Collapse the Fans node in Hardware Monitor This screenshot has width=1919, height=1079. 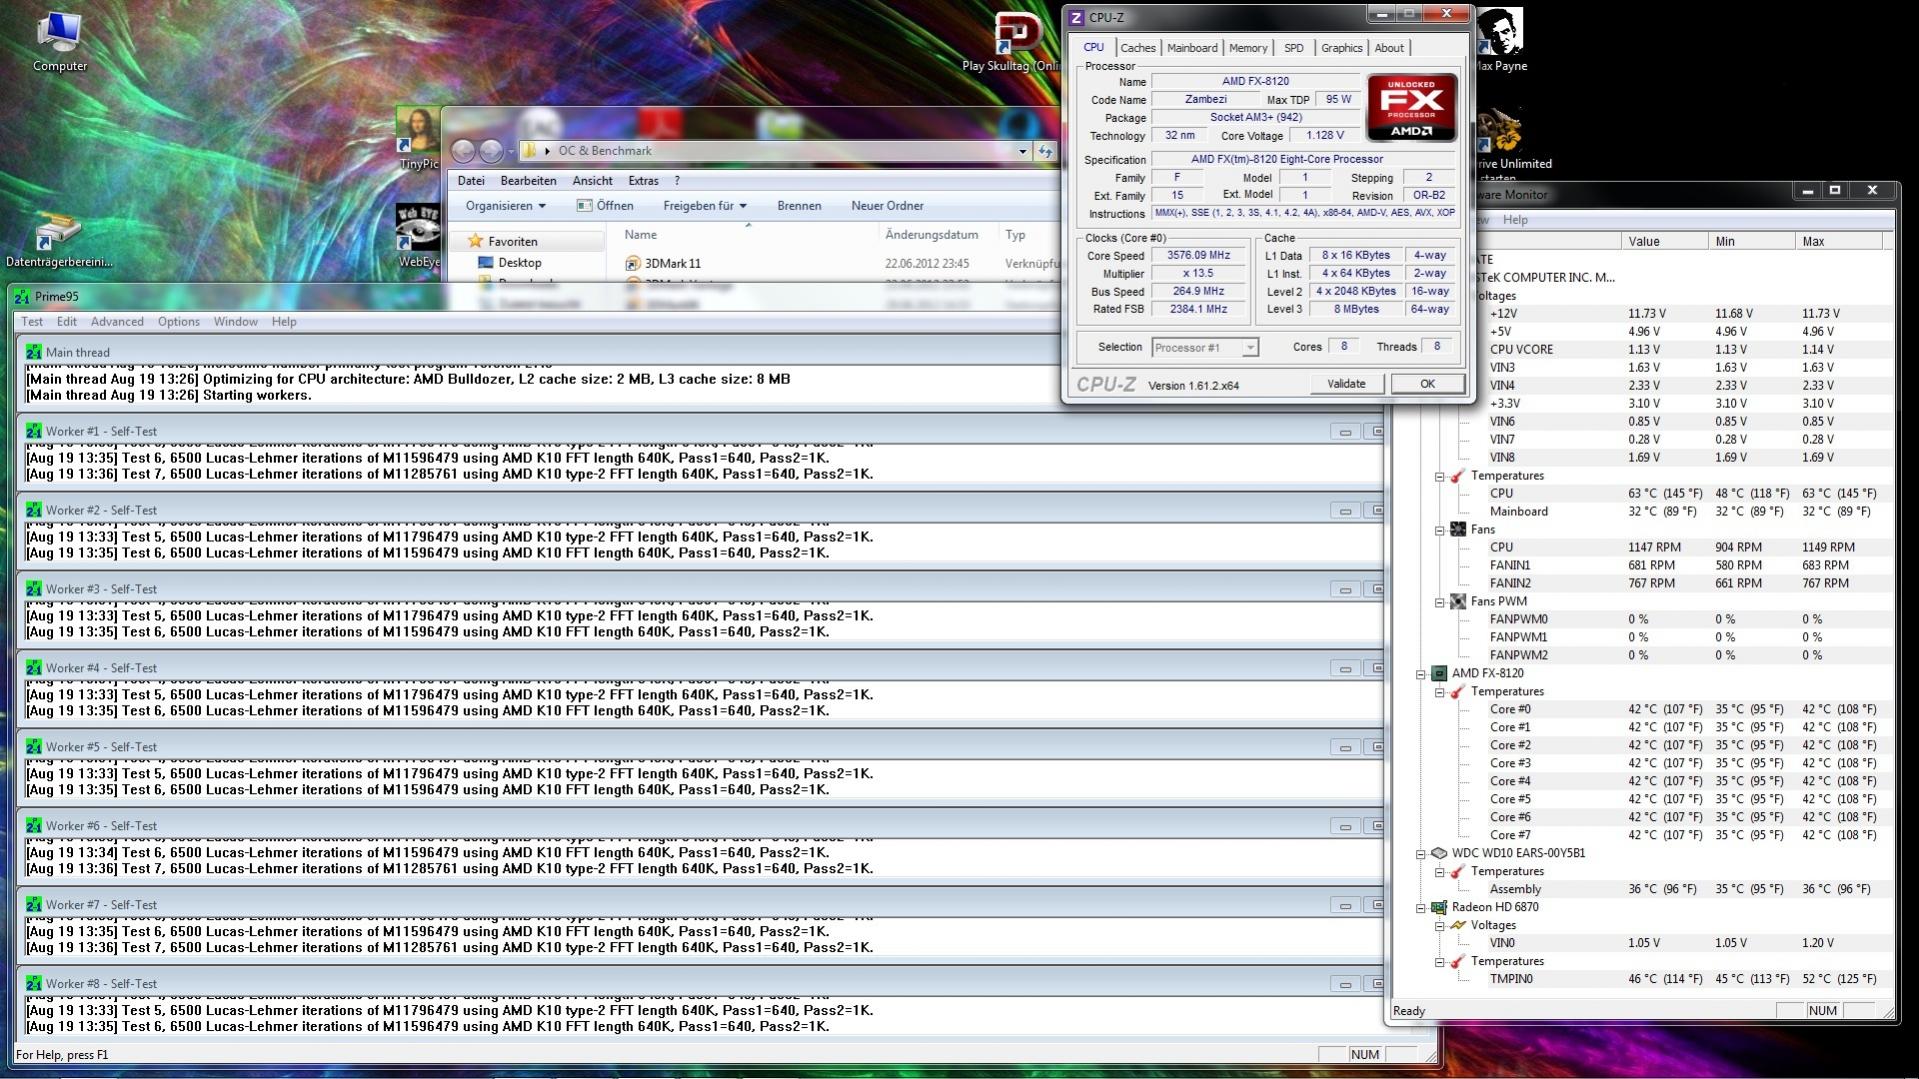point(1439,530)
